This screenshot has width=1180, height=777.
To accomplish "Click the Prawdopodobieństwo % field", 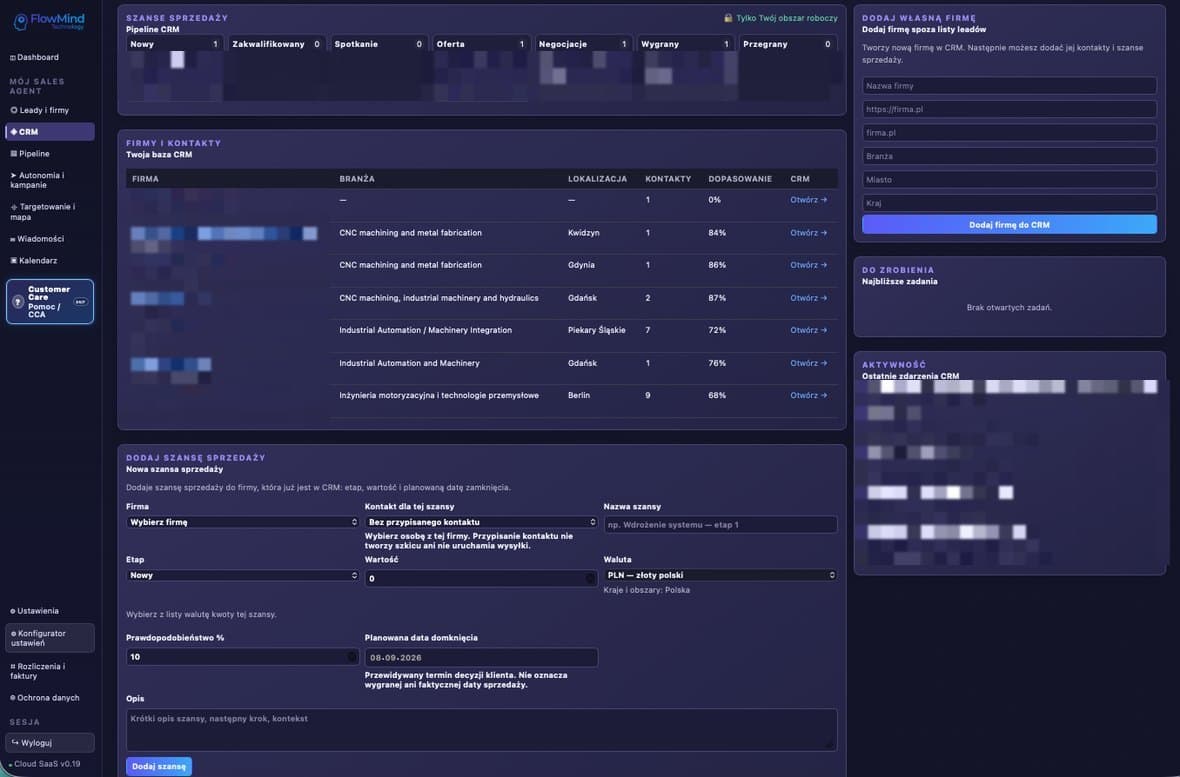I will 242,657.
